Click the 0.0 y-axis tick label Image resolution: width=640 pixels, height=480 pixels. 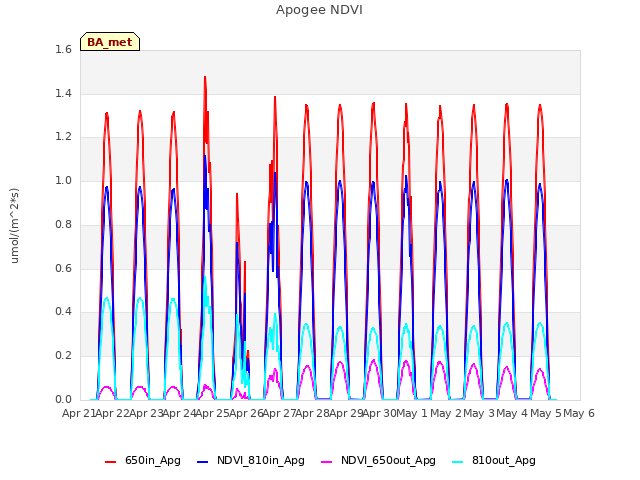63,399
